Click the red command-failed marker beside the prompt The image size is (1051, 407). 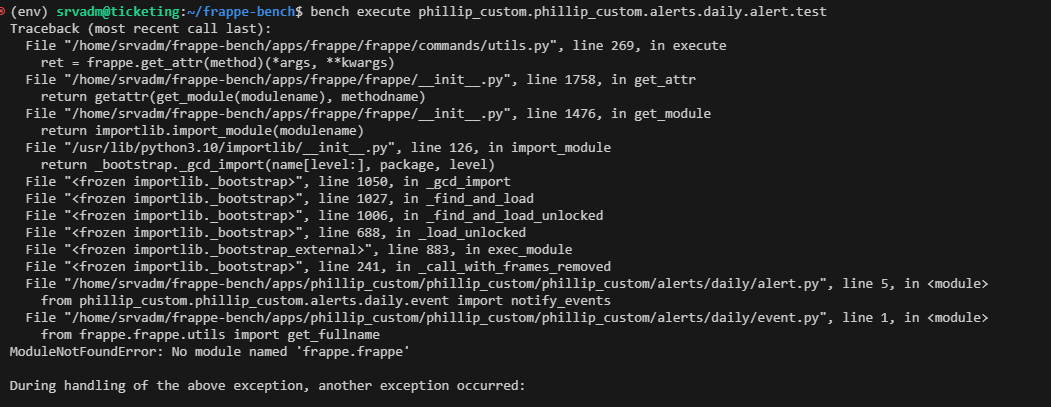coord(3,11)
